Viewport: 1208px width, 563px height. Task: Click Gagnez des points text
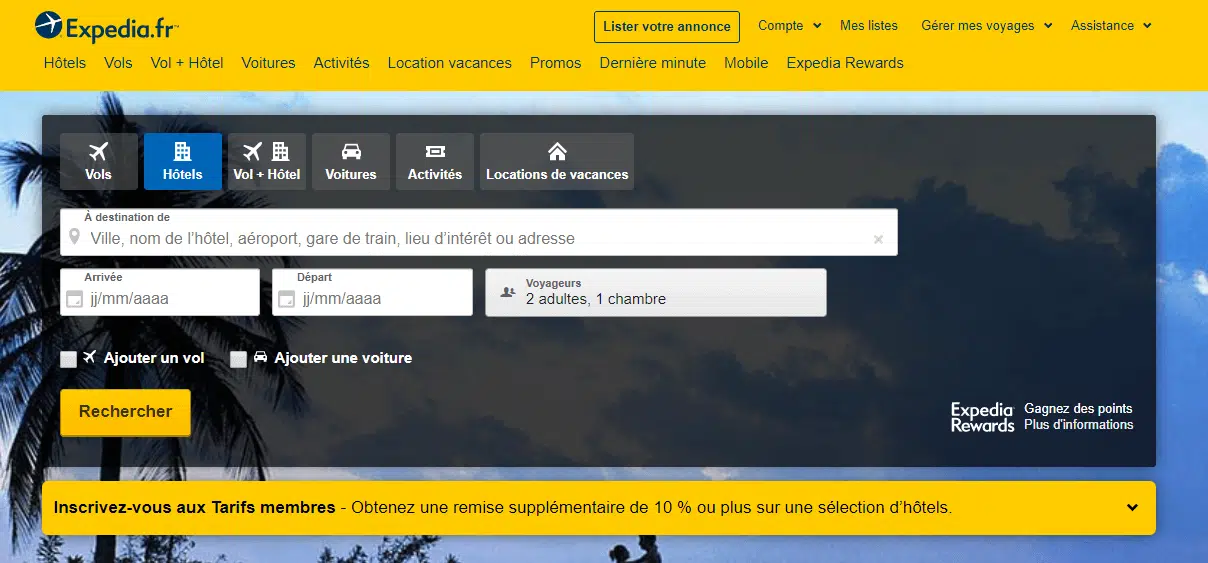[x=1078, y=408]
